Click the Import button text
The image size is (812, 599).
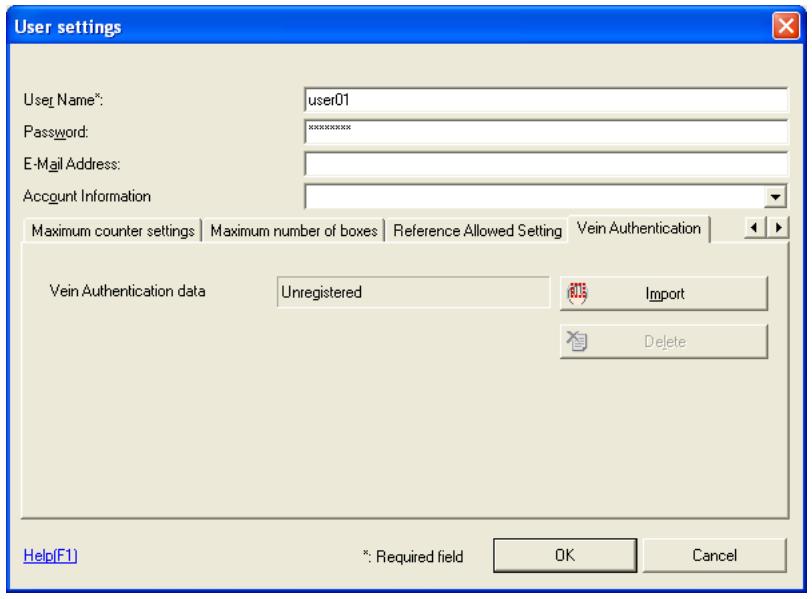(664, 294)
